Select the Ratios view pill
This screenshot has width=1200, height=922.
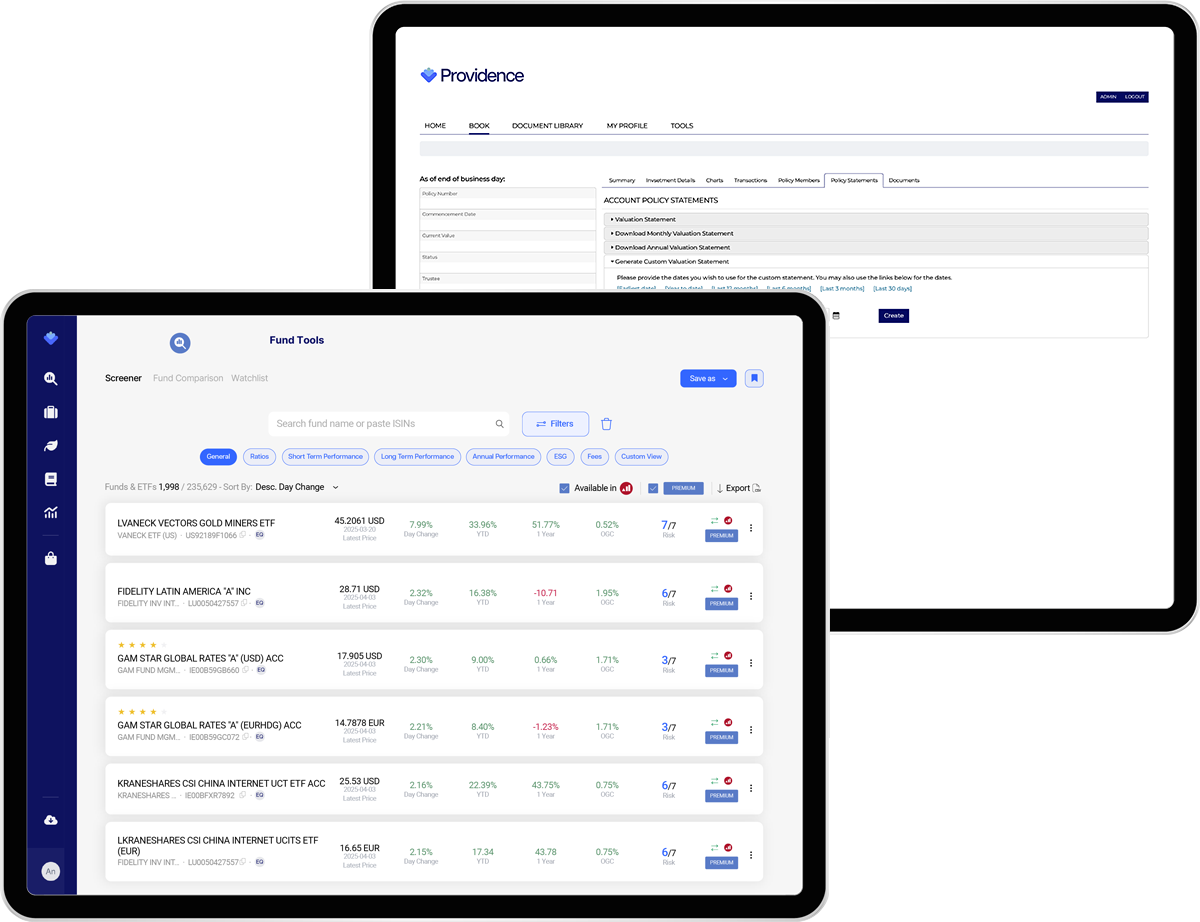click(x=260, y=456)
